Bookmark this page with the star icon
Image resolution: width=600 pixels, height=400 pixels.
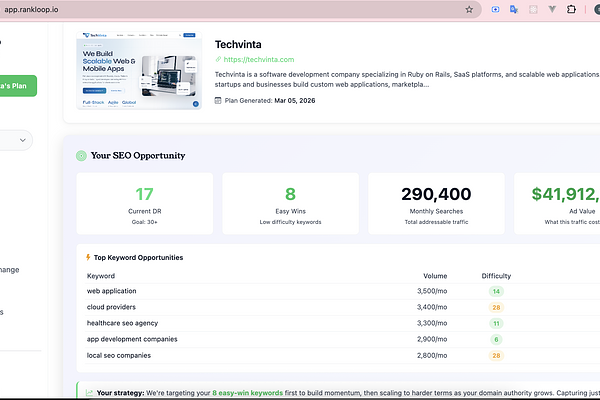point(469,9)
